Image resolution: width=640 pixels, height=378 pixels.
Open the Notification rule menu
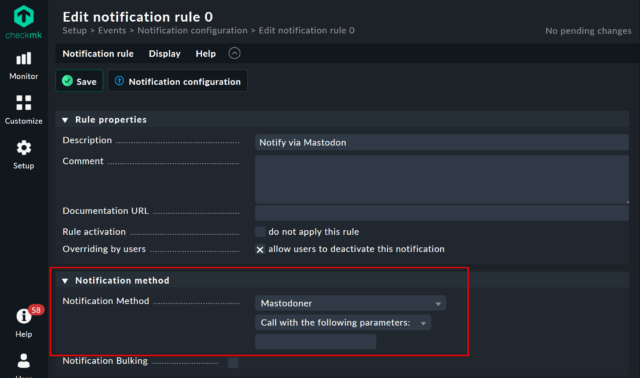(98, 53)
